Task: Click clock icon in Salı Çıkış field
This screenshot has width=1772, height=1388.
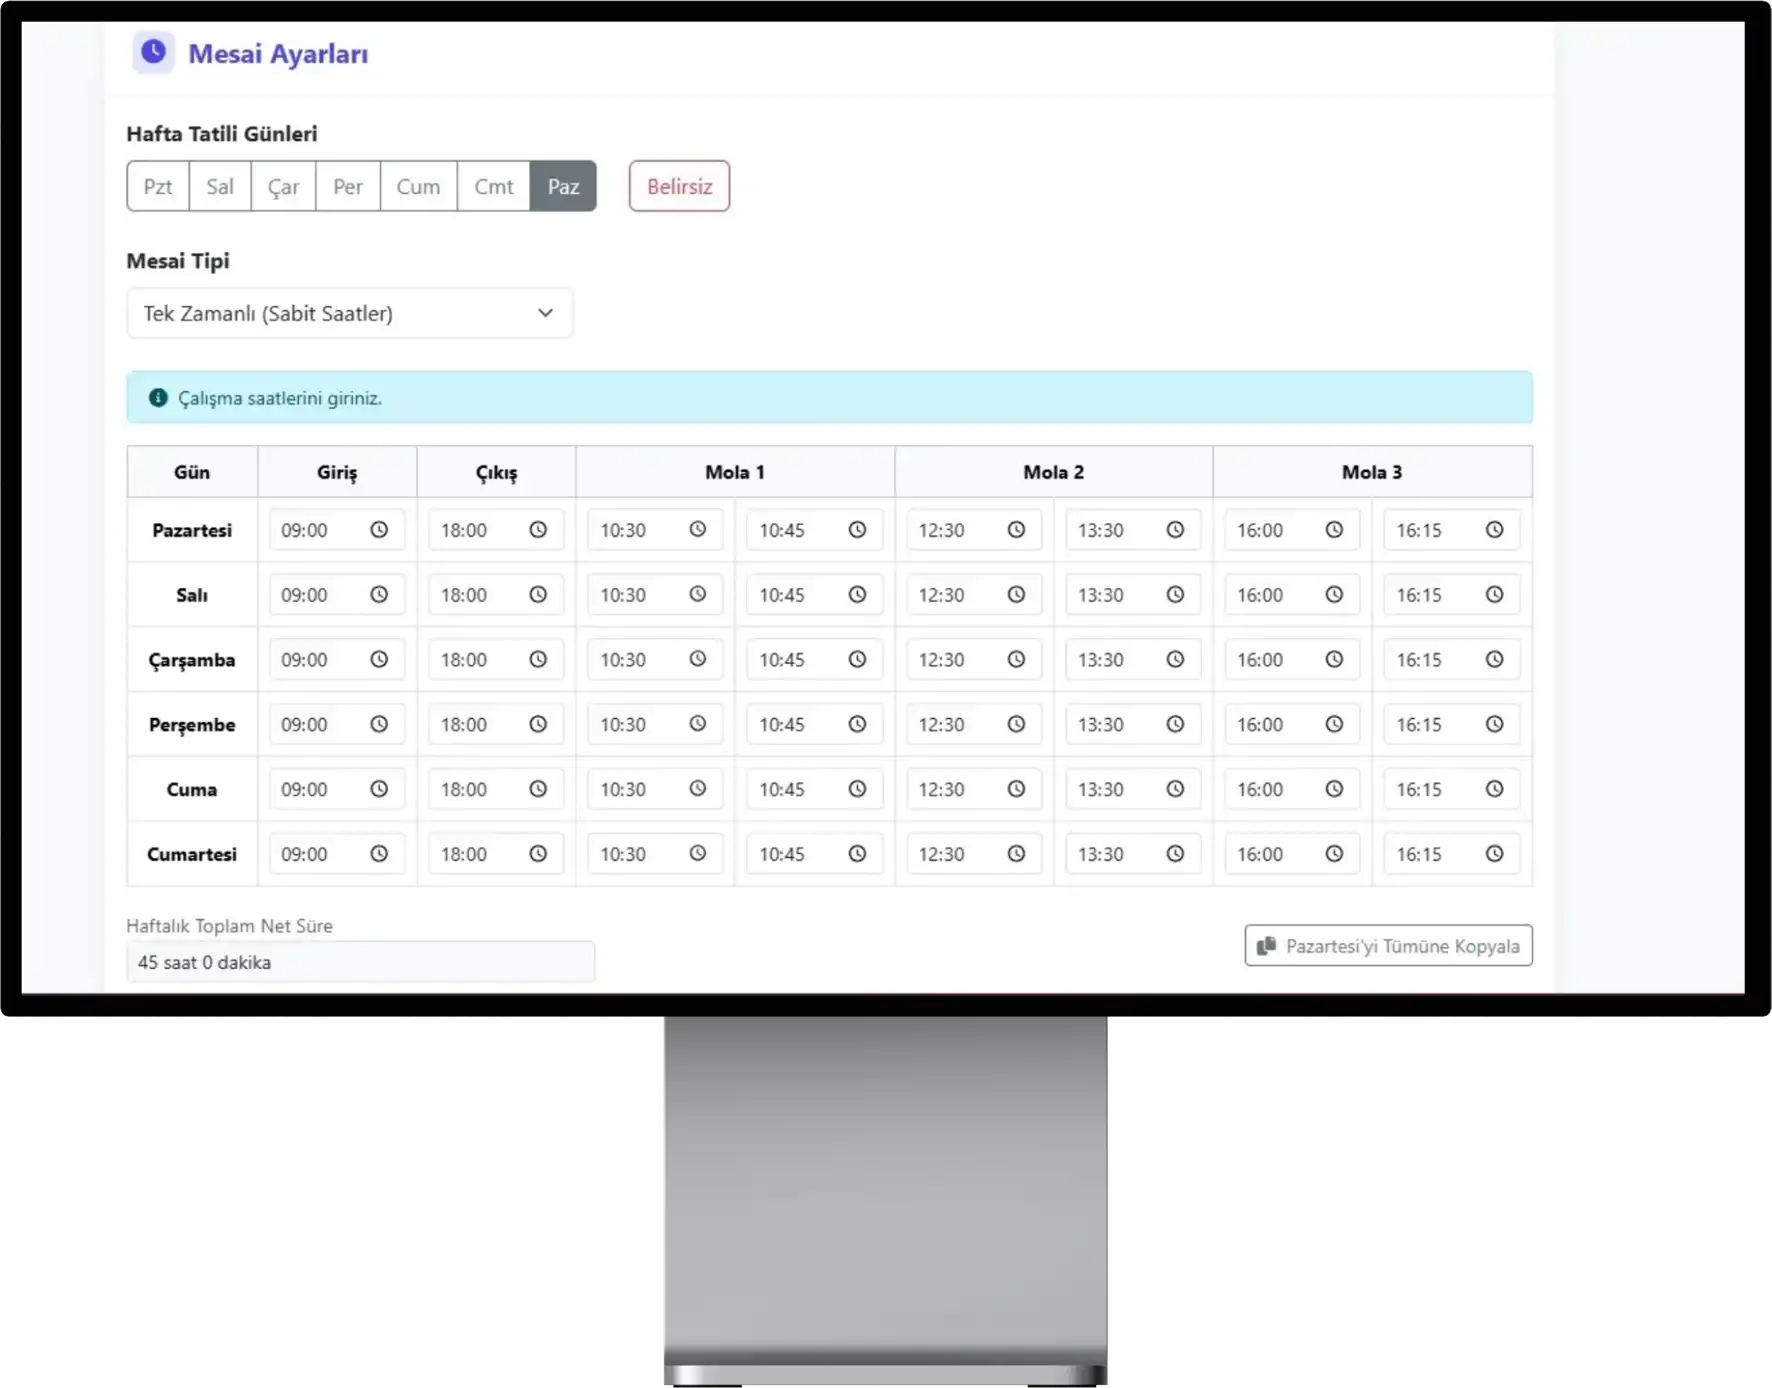Action: click(538, 595)
